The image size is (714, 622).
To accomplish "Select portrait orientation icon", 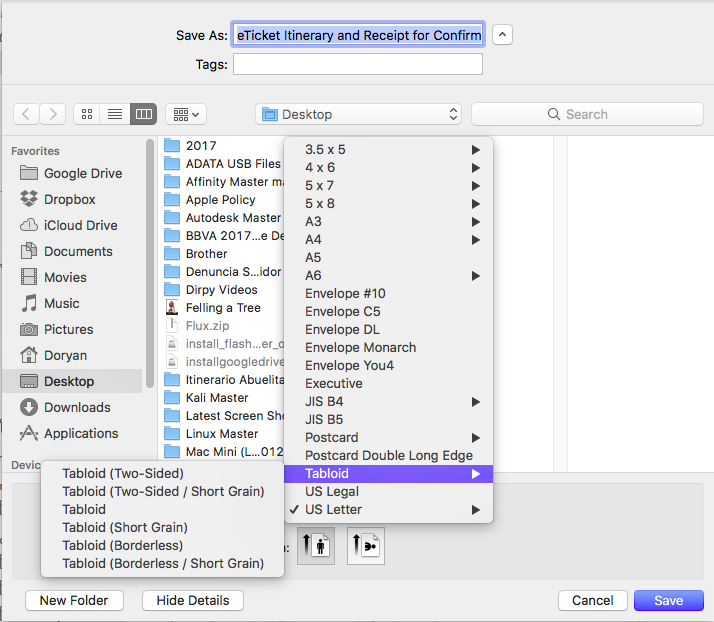I will tap(316, 546).
